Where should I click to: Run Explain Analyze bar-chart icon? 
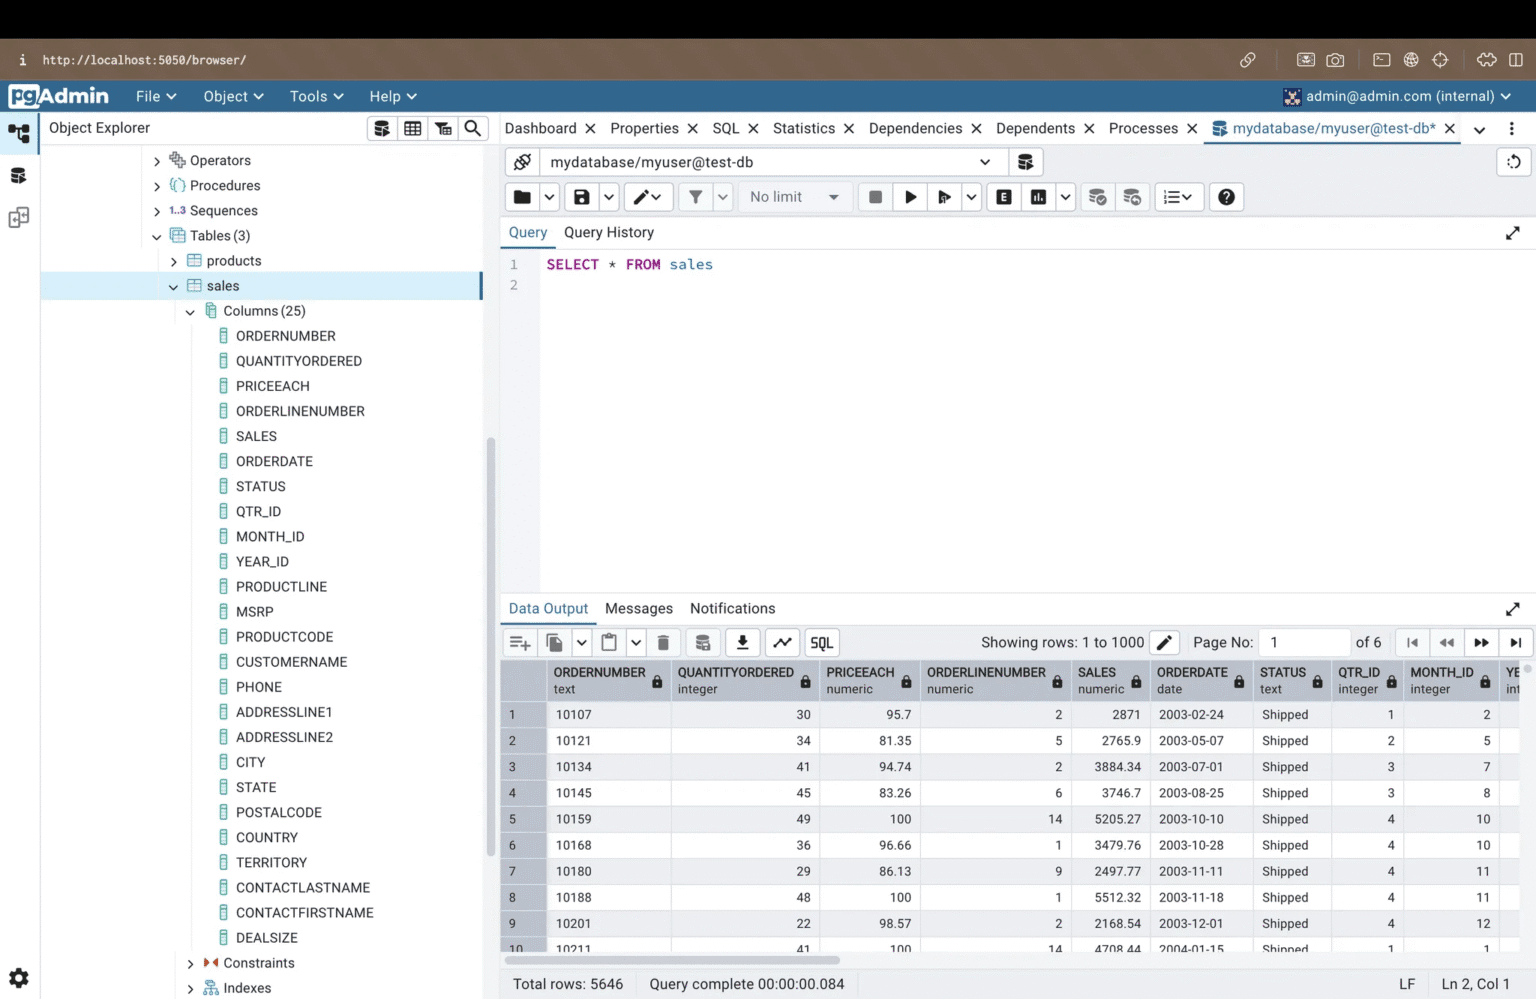[x=1038, y=196]
